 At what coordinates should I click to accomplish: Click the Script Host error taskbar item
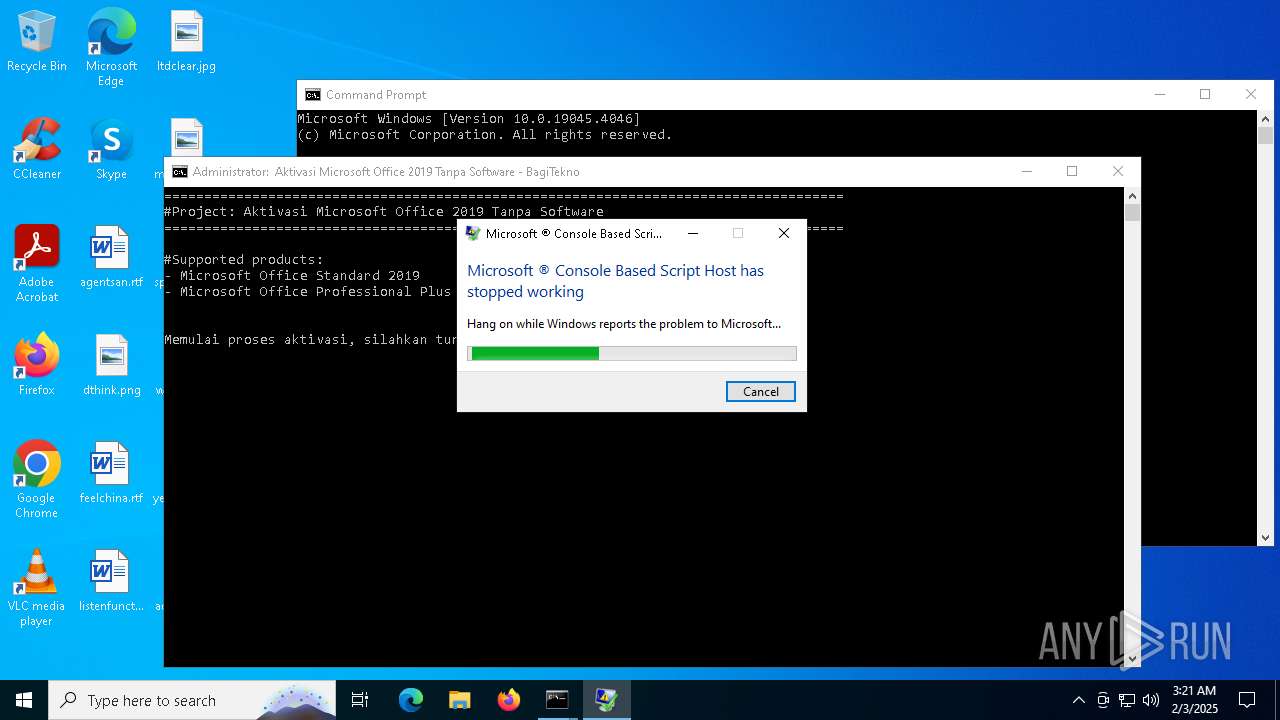pos(606,700)
